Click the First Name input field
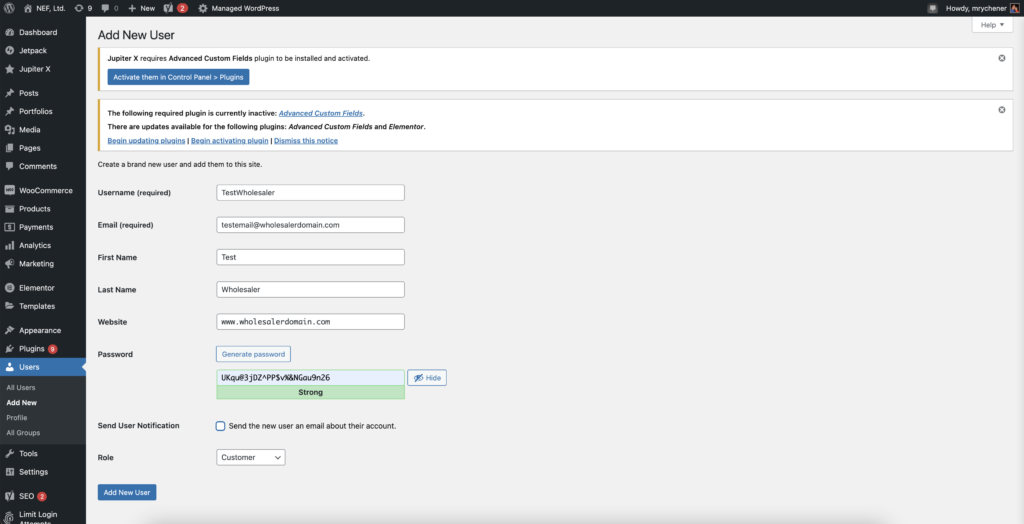The height and width of the screenshot is (524, 1024). pos(310,257)
